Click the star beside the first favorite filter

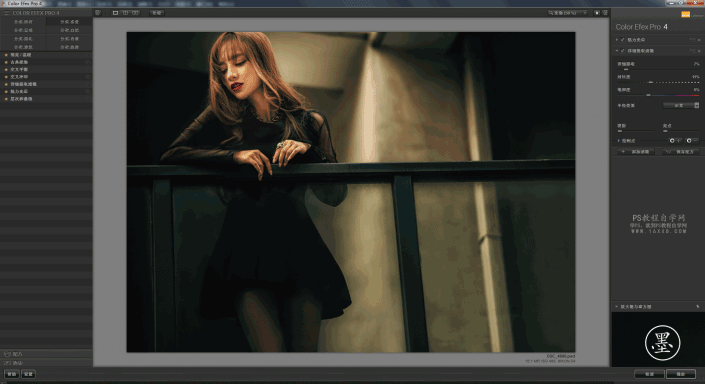pos(6,55)
